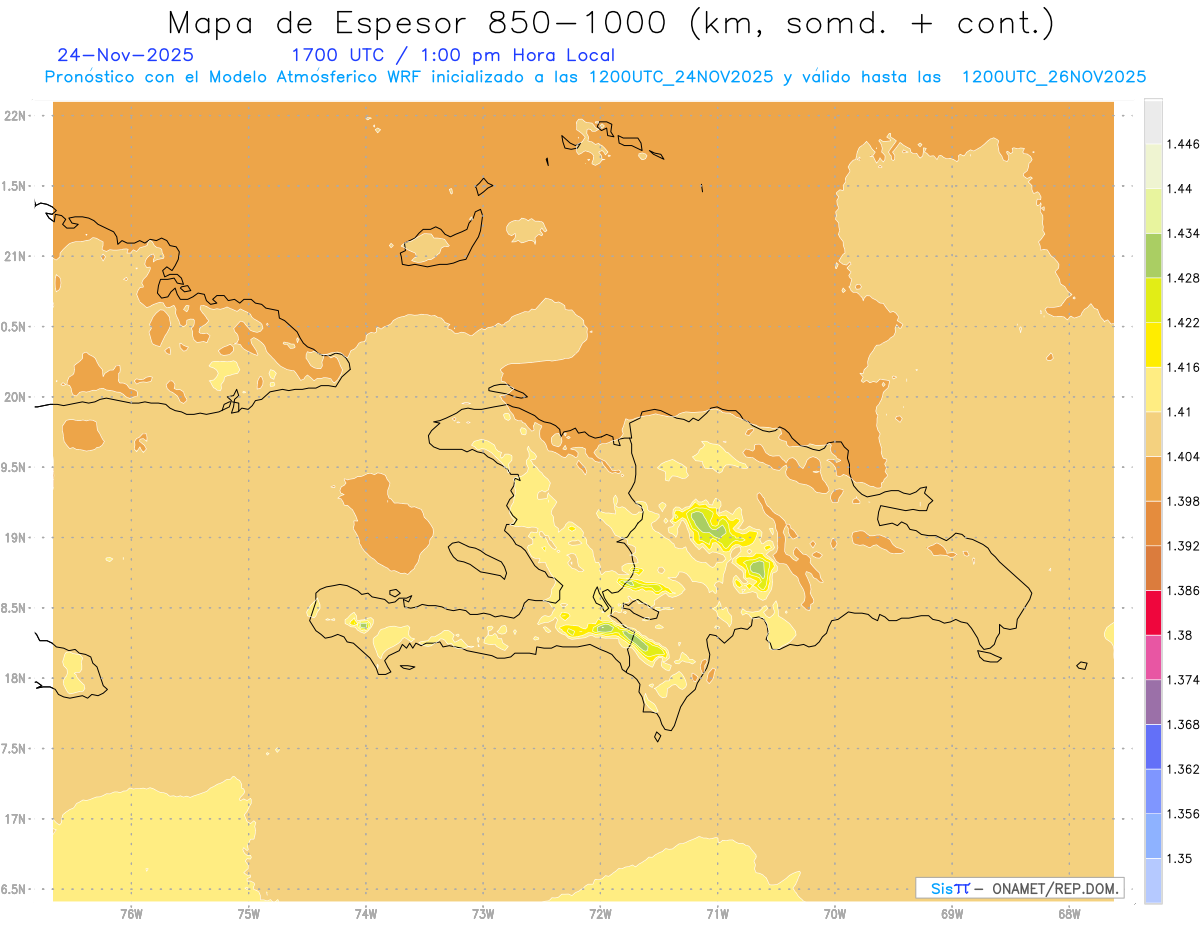
Task: Pick the orange legend band between 1.398 and 1.404
Action: (x=1153, y=478)
